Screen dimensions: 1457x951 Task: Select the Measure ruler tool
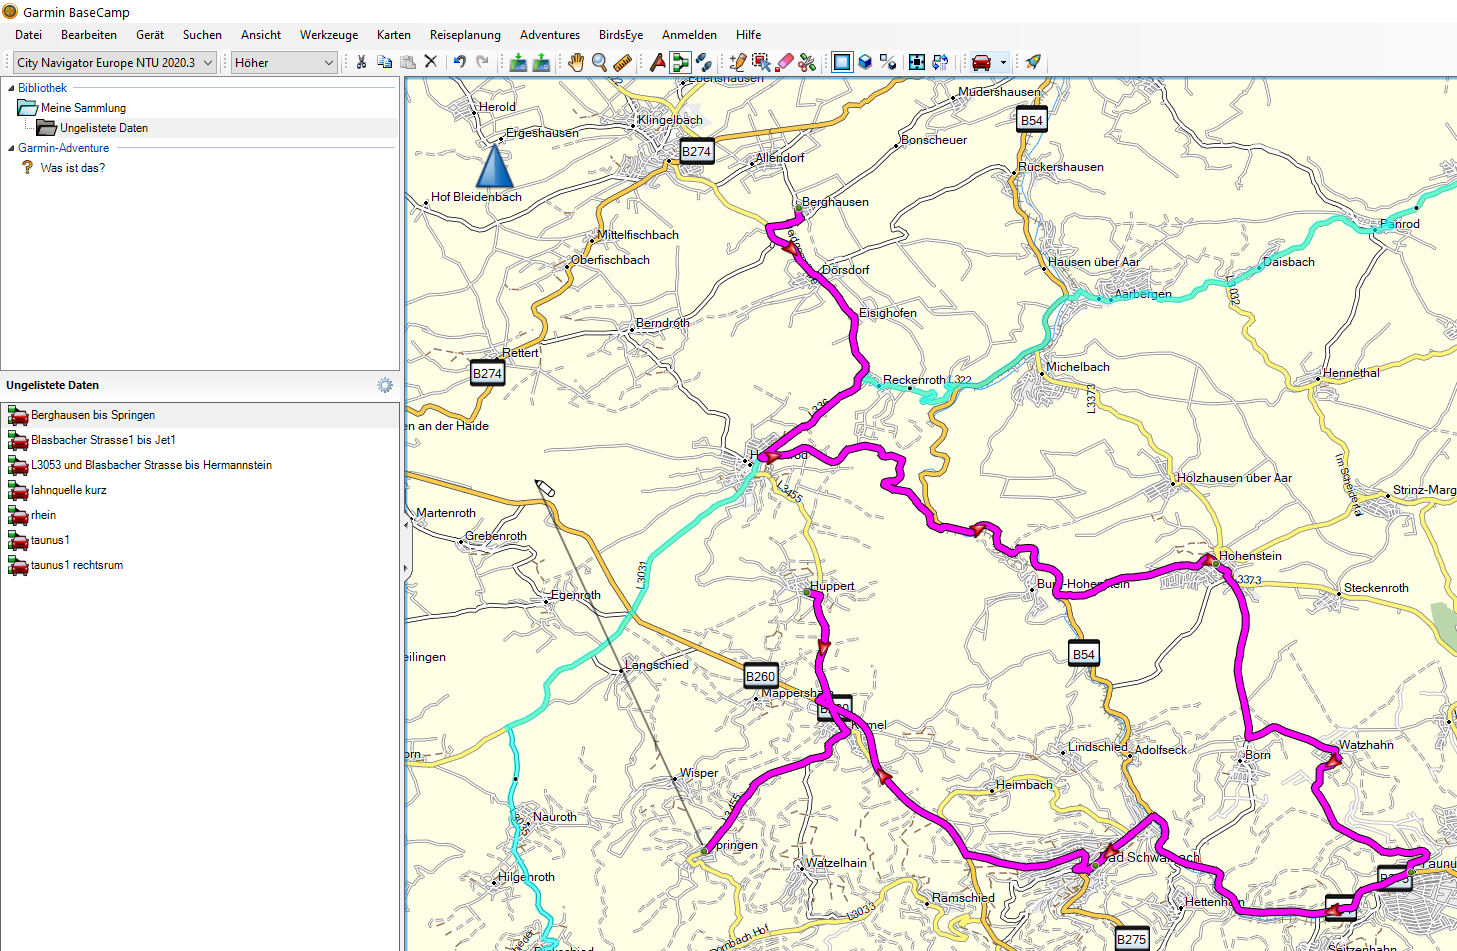(x=622, y=62)
